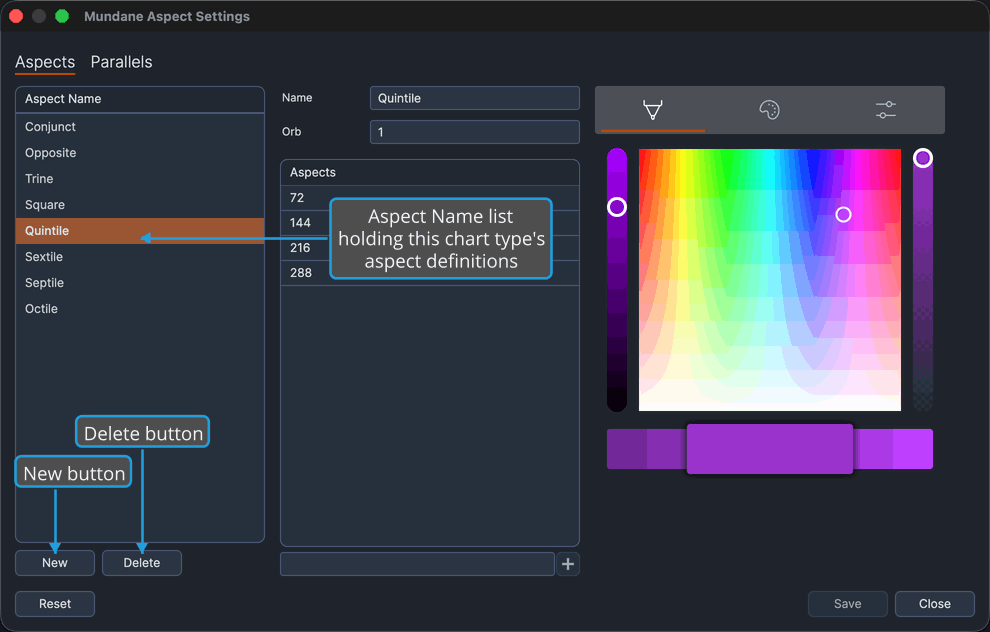Screen dimensions: 990x632
Task: Click the new aspect angle input field
Action: (x=417, y=564)
